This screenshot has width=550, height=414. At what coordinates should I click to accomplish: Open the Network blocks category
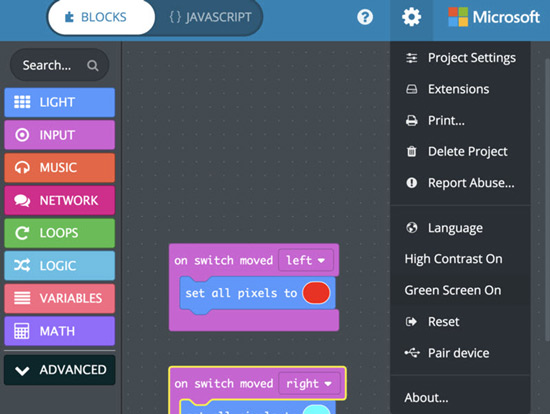tap(59, 200)
